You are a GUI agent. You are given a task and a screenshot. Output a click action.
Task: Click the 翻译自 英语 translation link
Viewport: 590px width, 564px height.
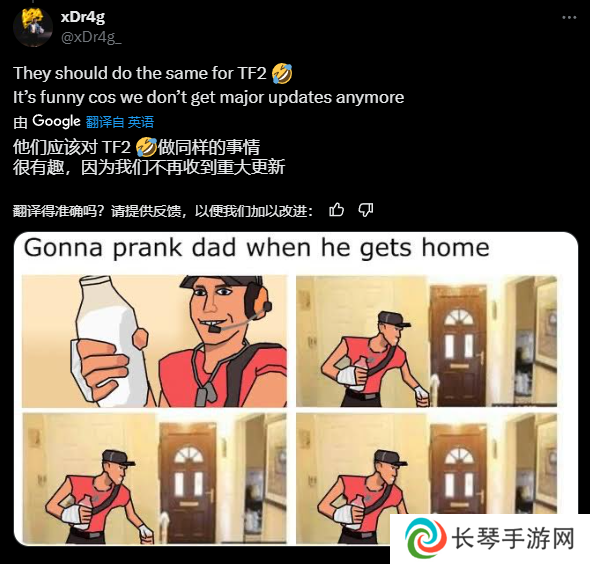tap(120, 122)
